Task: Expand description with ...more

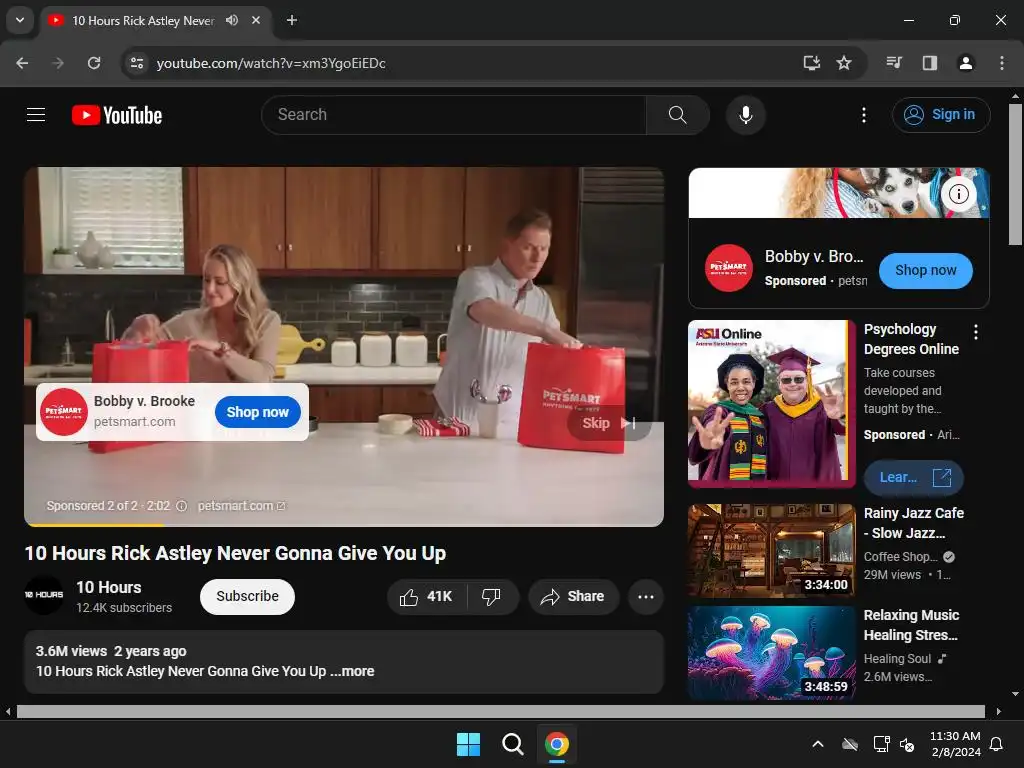Action: point(353,671)
